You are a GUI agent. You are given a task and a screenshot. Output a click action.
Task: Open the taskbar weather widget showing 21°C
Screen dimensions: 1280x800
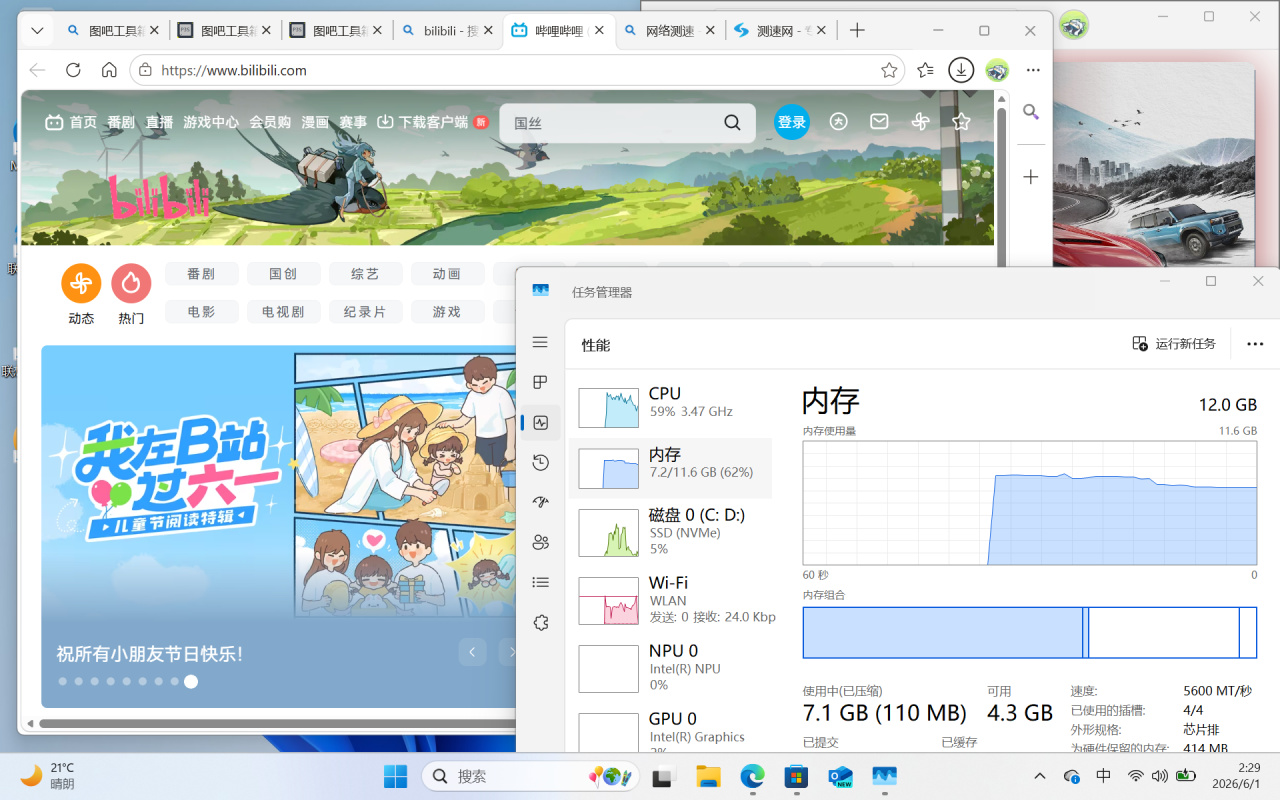click(x=48, y=776)
